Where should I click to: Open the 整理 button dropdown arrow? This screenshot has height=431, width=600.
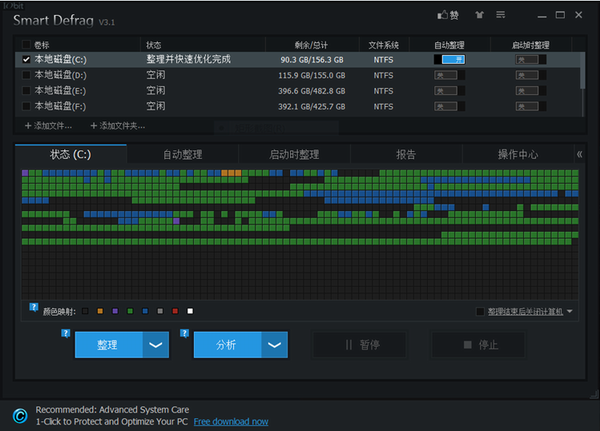coord(155,345)
